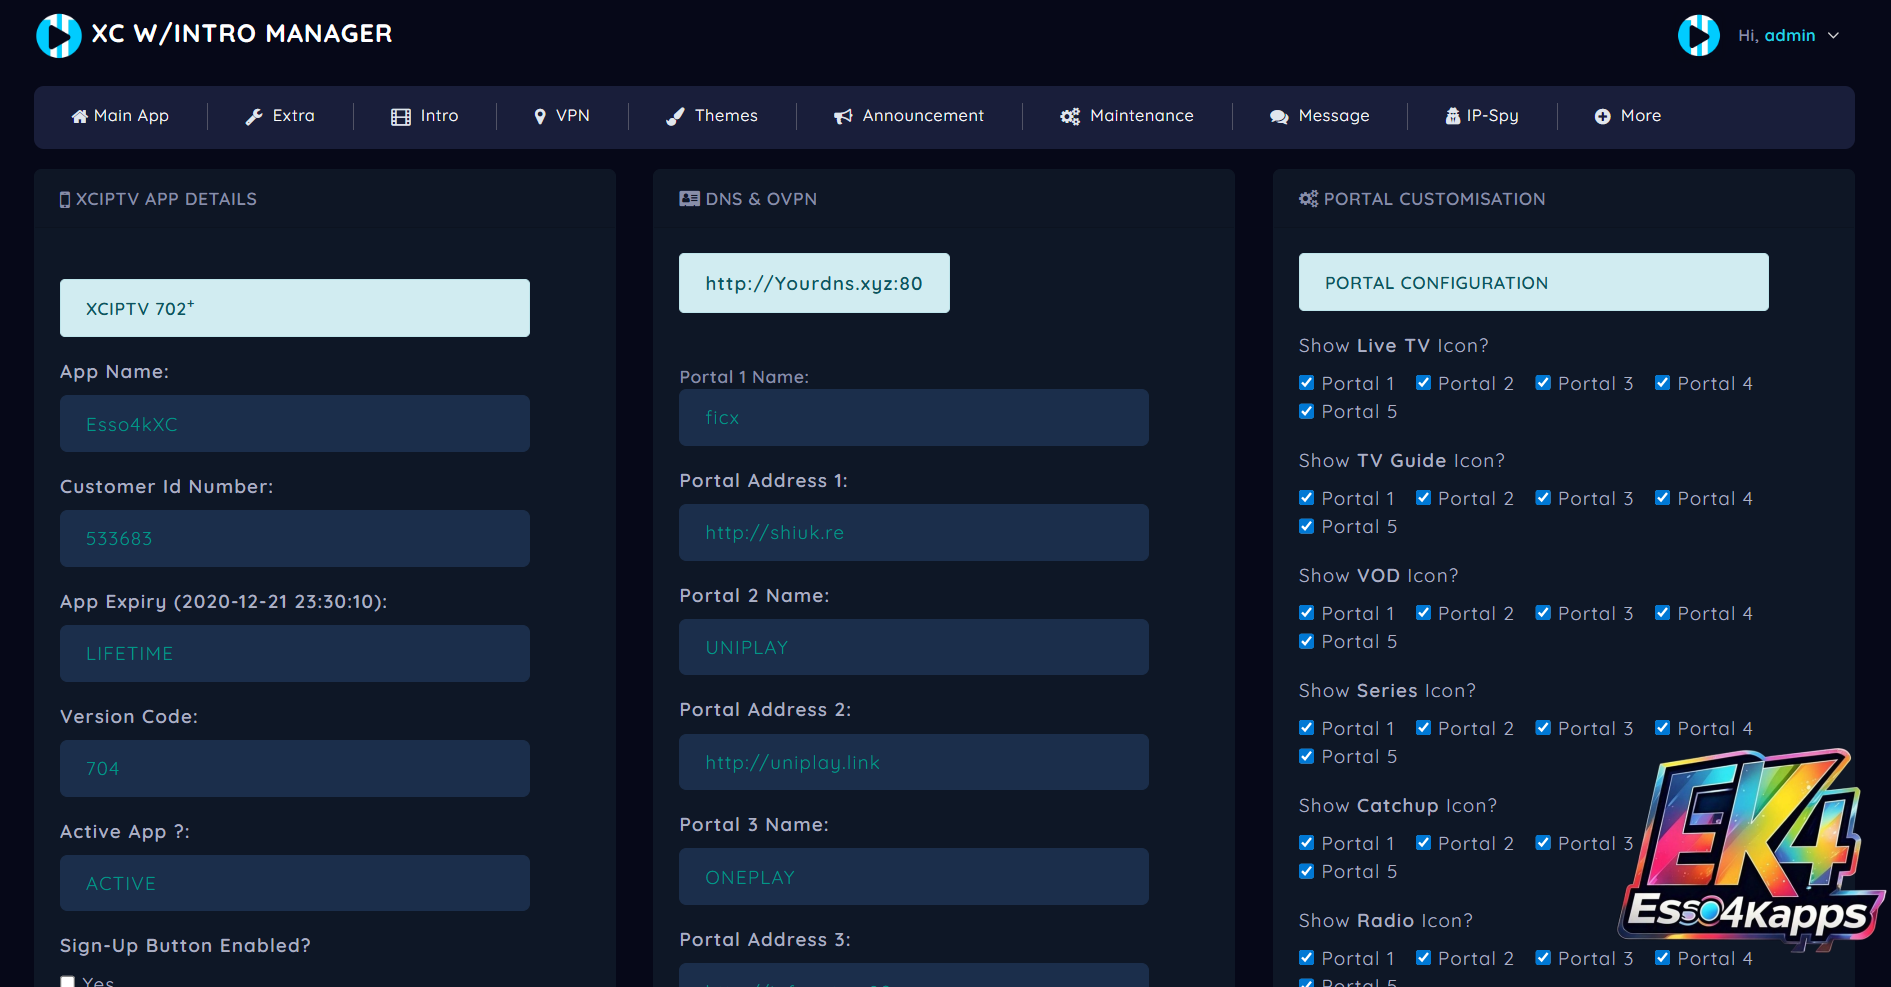Click the Intro film strip icon
Image resolution: width=1891 pixels, height=987 pixels.
coord(401,117)
